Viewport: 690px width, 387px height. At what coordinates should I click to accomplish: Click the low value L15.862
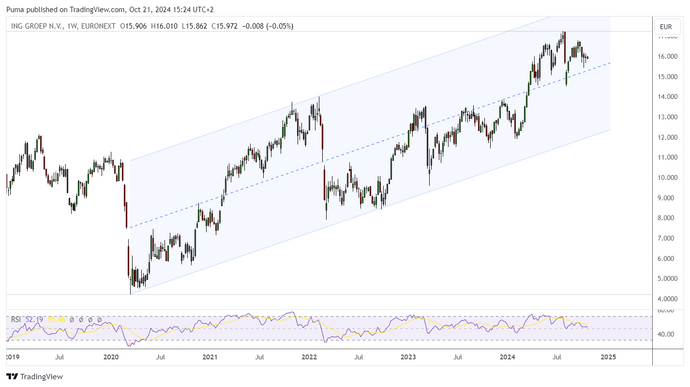[194, 26]
